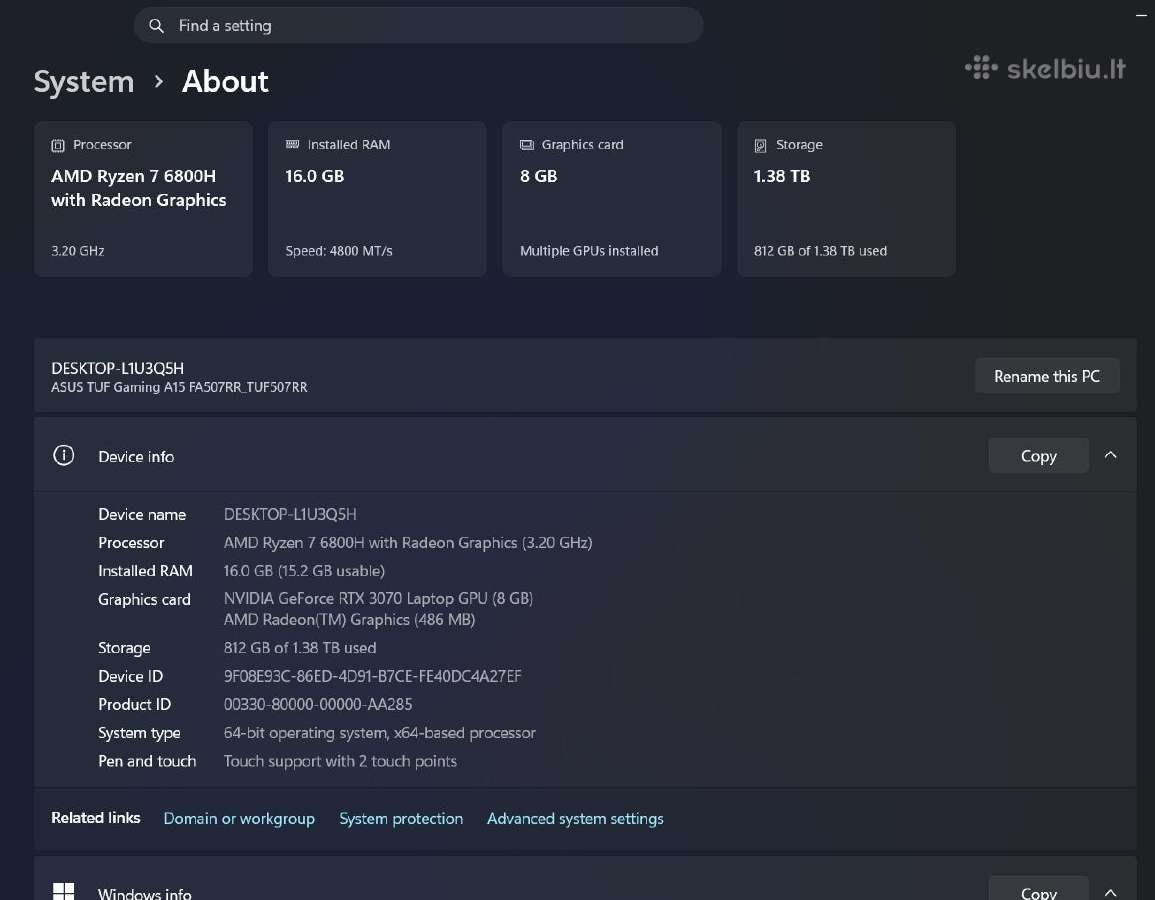The width and height of the screenshot is (1155, 900).
Task: Open the Graphics card summary card
Action: 611,199
